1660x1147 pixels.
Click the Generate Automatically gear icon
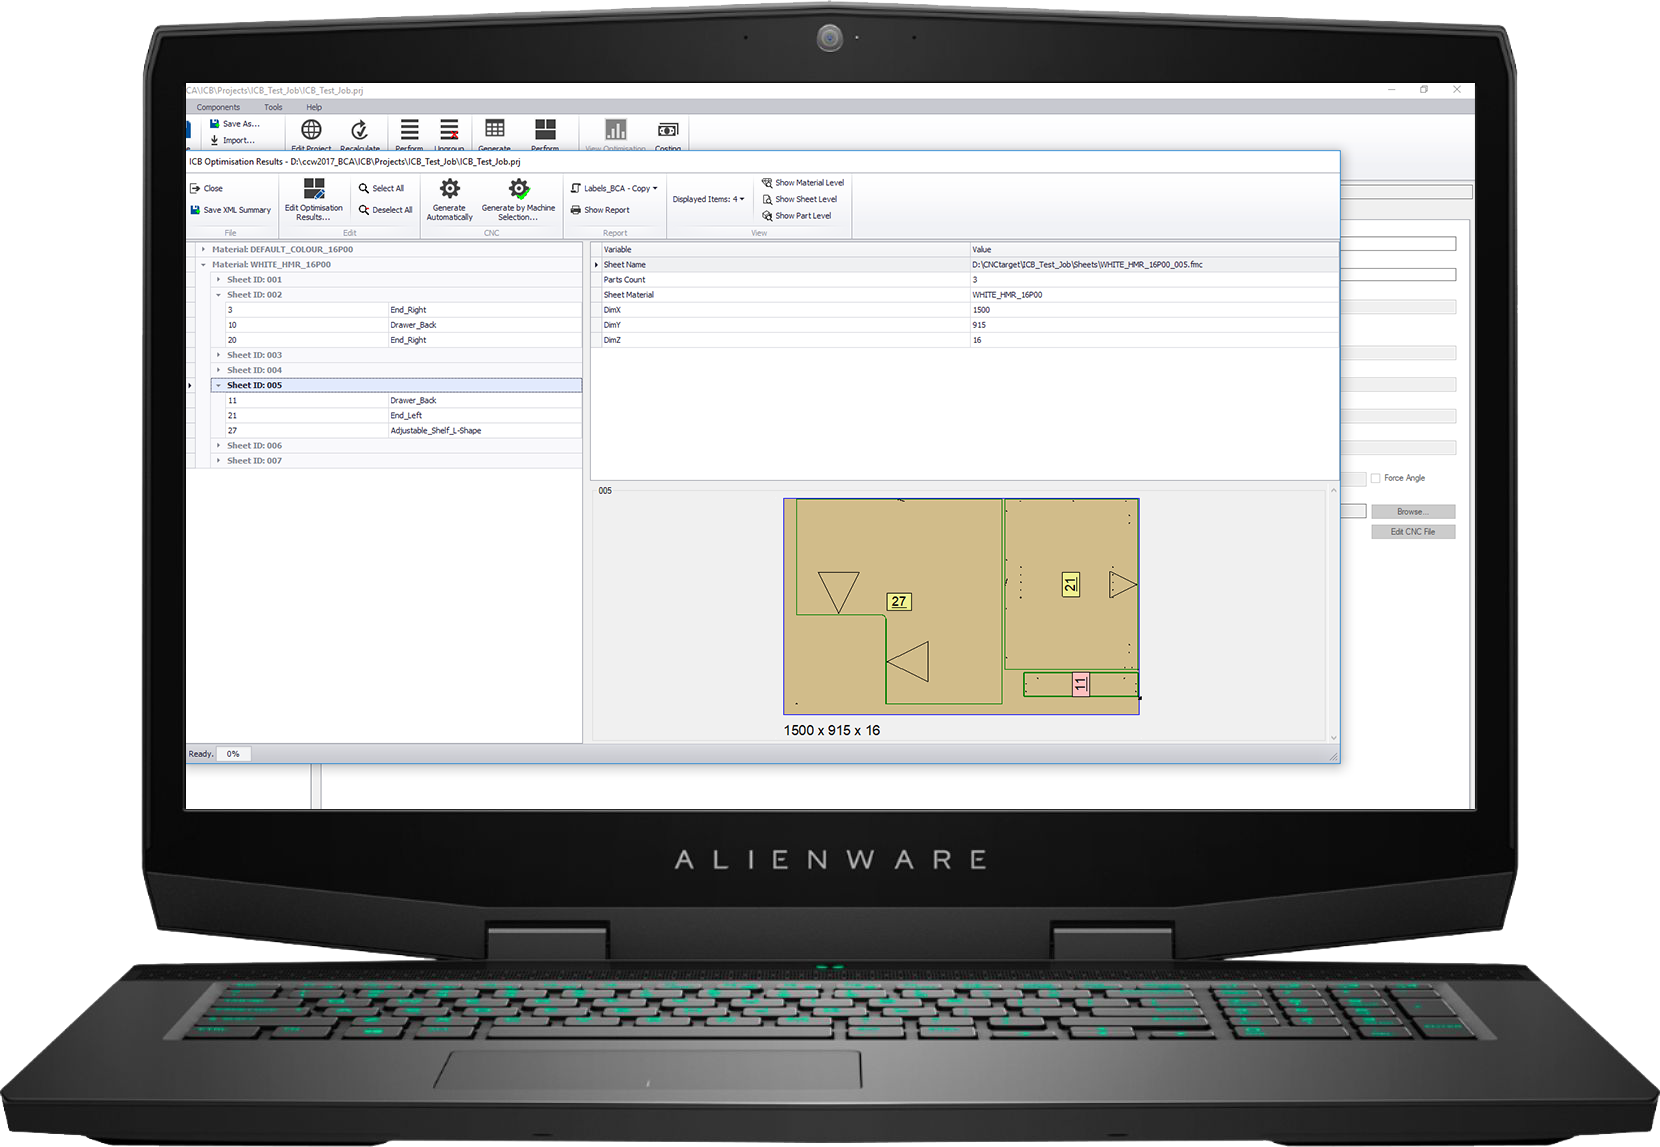[450, 188]
